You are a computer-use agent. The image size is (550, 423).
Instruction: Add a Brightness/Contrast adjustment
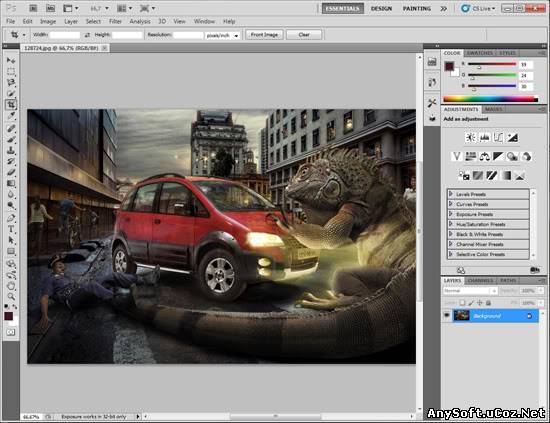click(470, 137)
